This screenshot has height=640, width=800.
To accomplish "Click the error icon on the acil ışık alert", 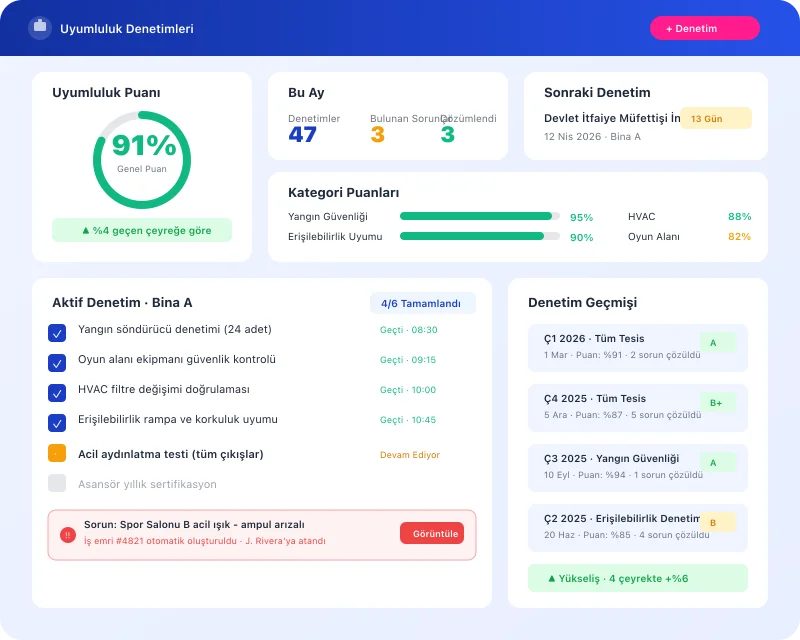I will click(68, 534).
